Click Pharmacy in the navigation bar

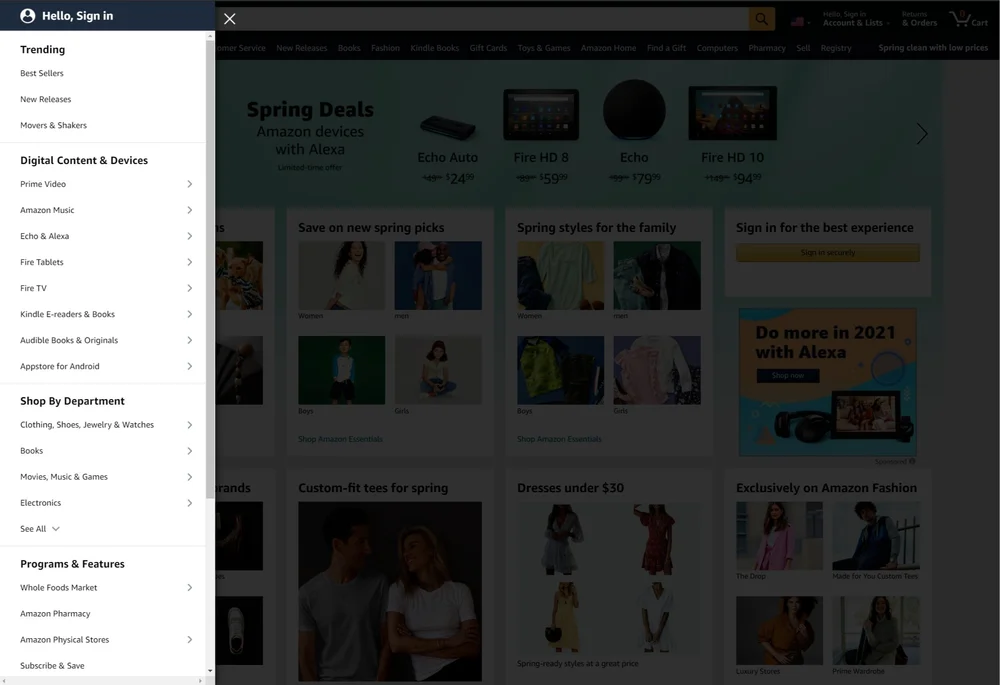(x=767, y=48)
